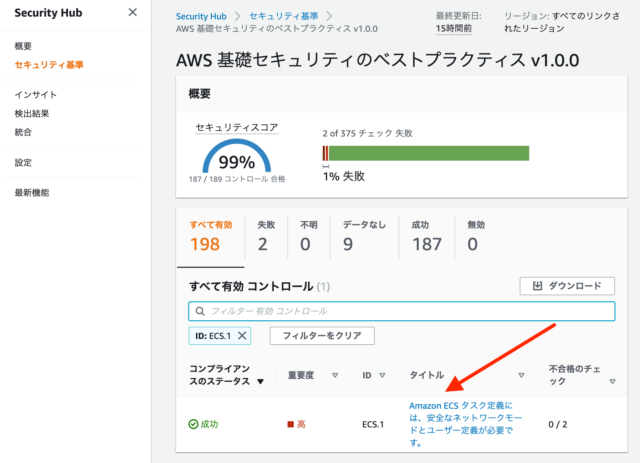Open 概要 in the sidebar

[23, 46]
